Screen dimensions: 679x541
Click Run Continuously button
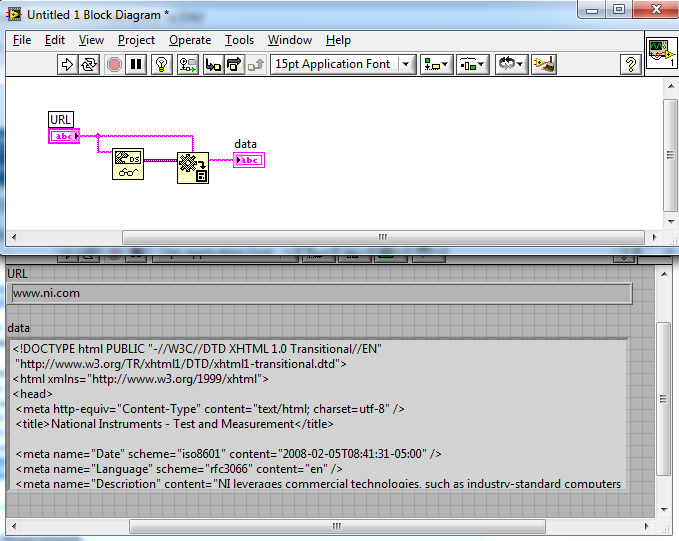click(89, 65)
